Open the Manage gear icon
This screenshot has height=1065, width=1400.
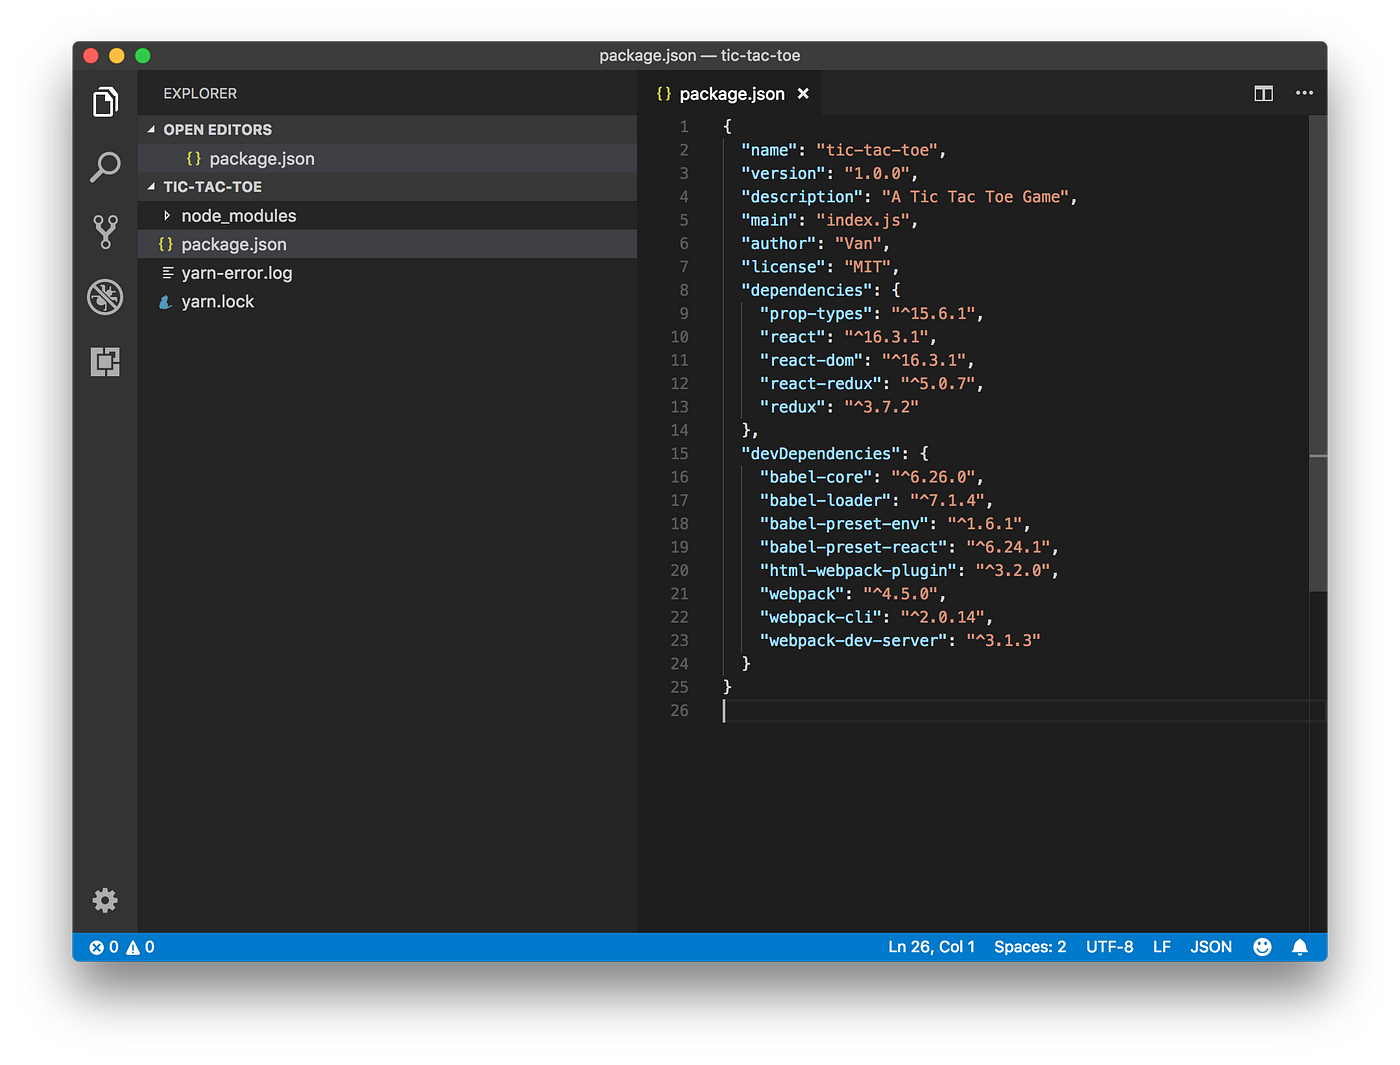105,900
